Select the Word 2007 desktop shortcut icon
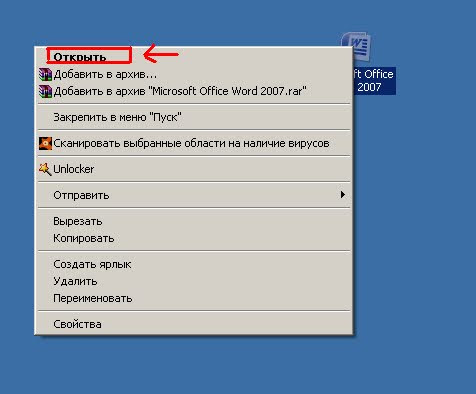 point(356,46)
